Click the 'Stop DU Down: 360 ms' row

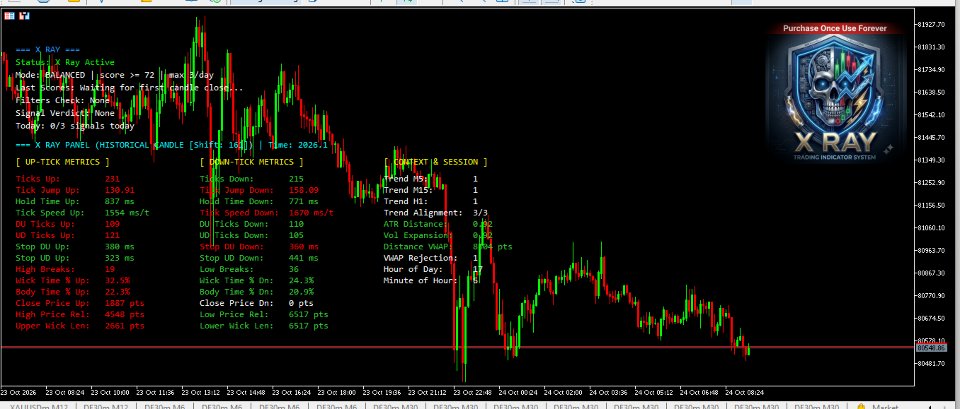pos(258,247)
